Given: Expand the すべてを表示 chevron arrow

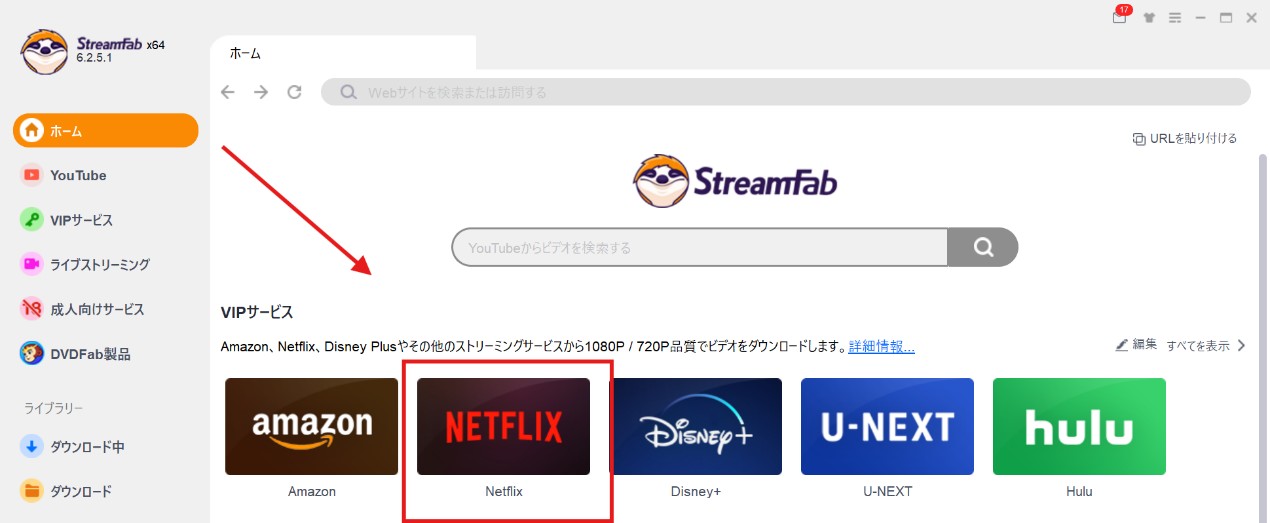Looking at the screenshot, I should (1241, 346).
